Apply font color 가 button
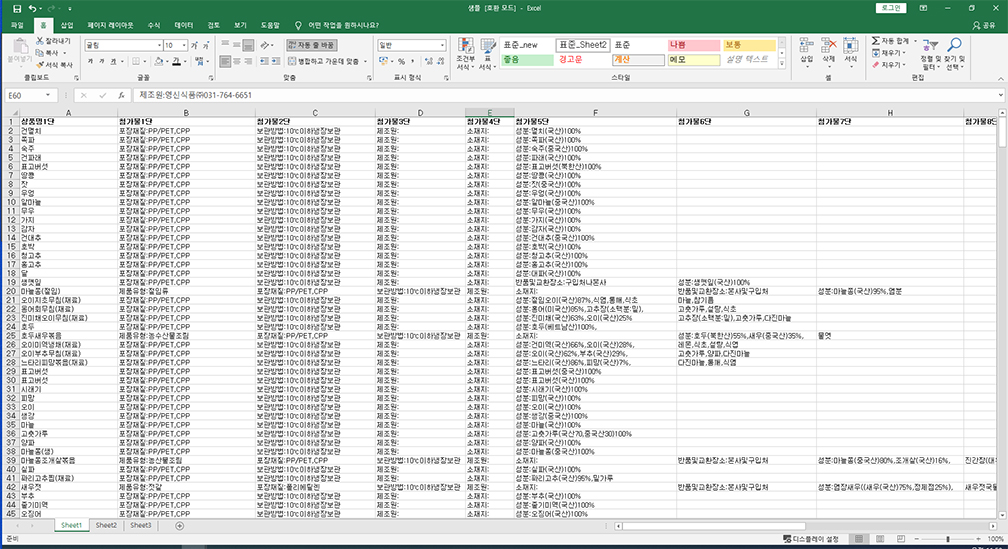 [176, 62]
